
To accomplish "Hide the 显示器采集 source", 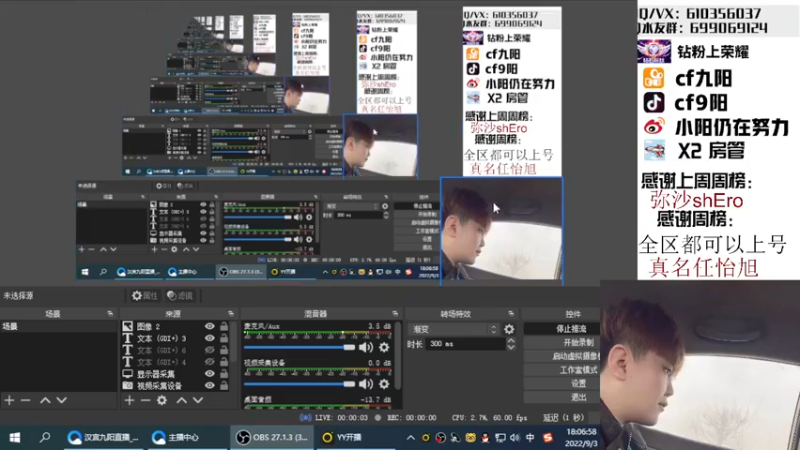I will click(x=210, y=374).
